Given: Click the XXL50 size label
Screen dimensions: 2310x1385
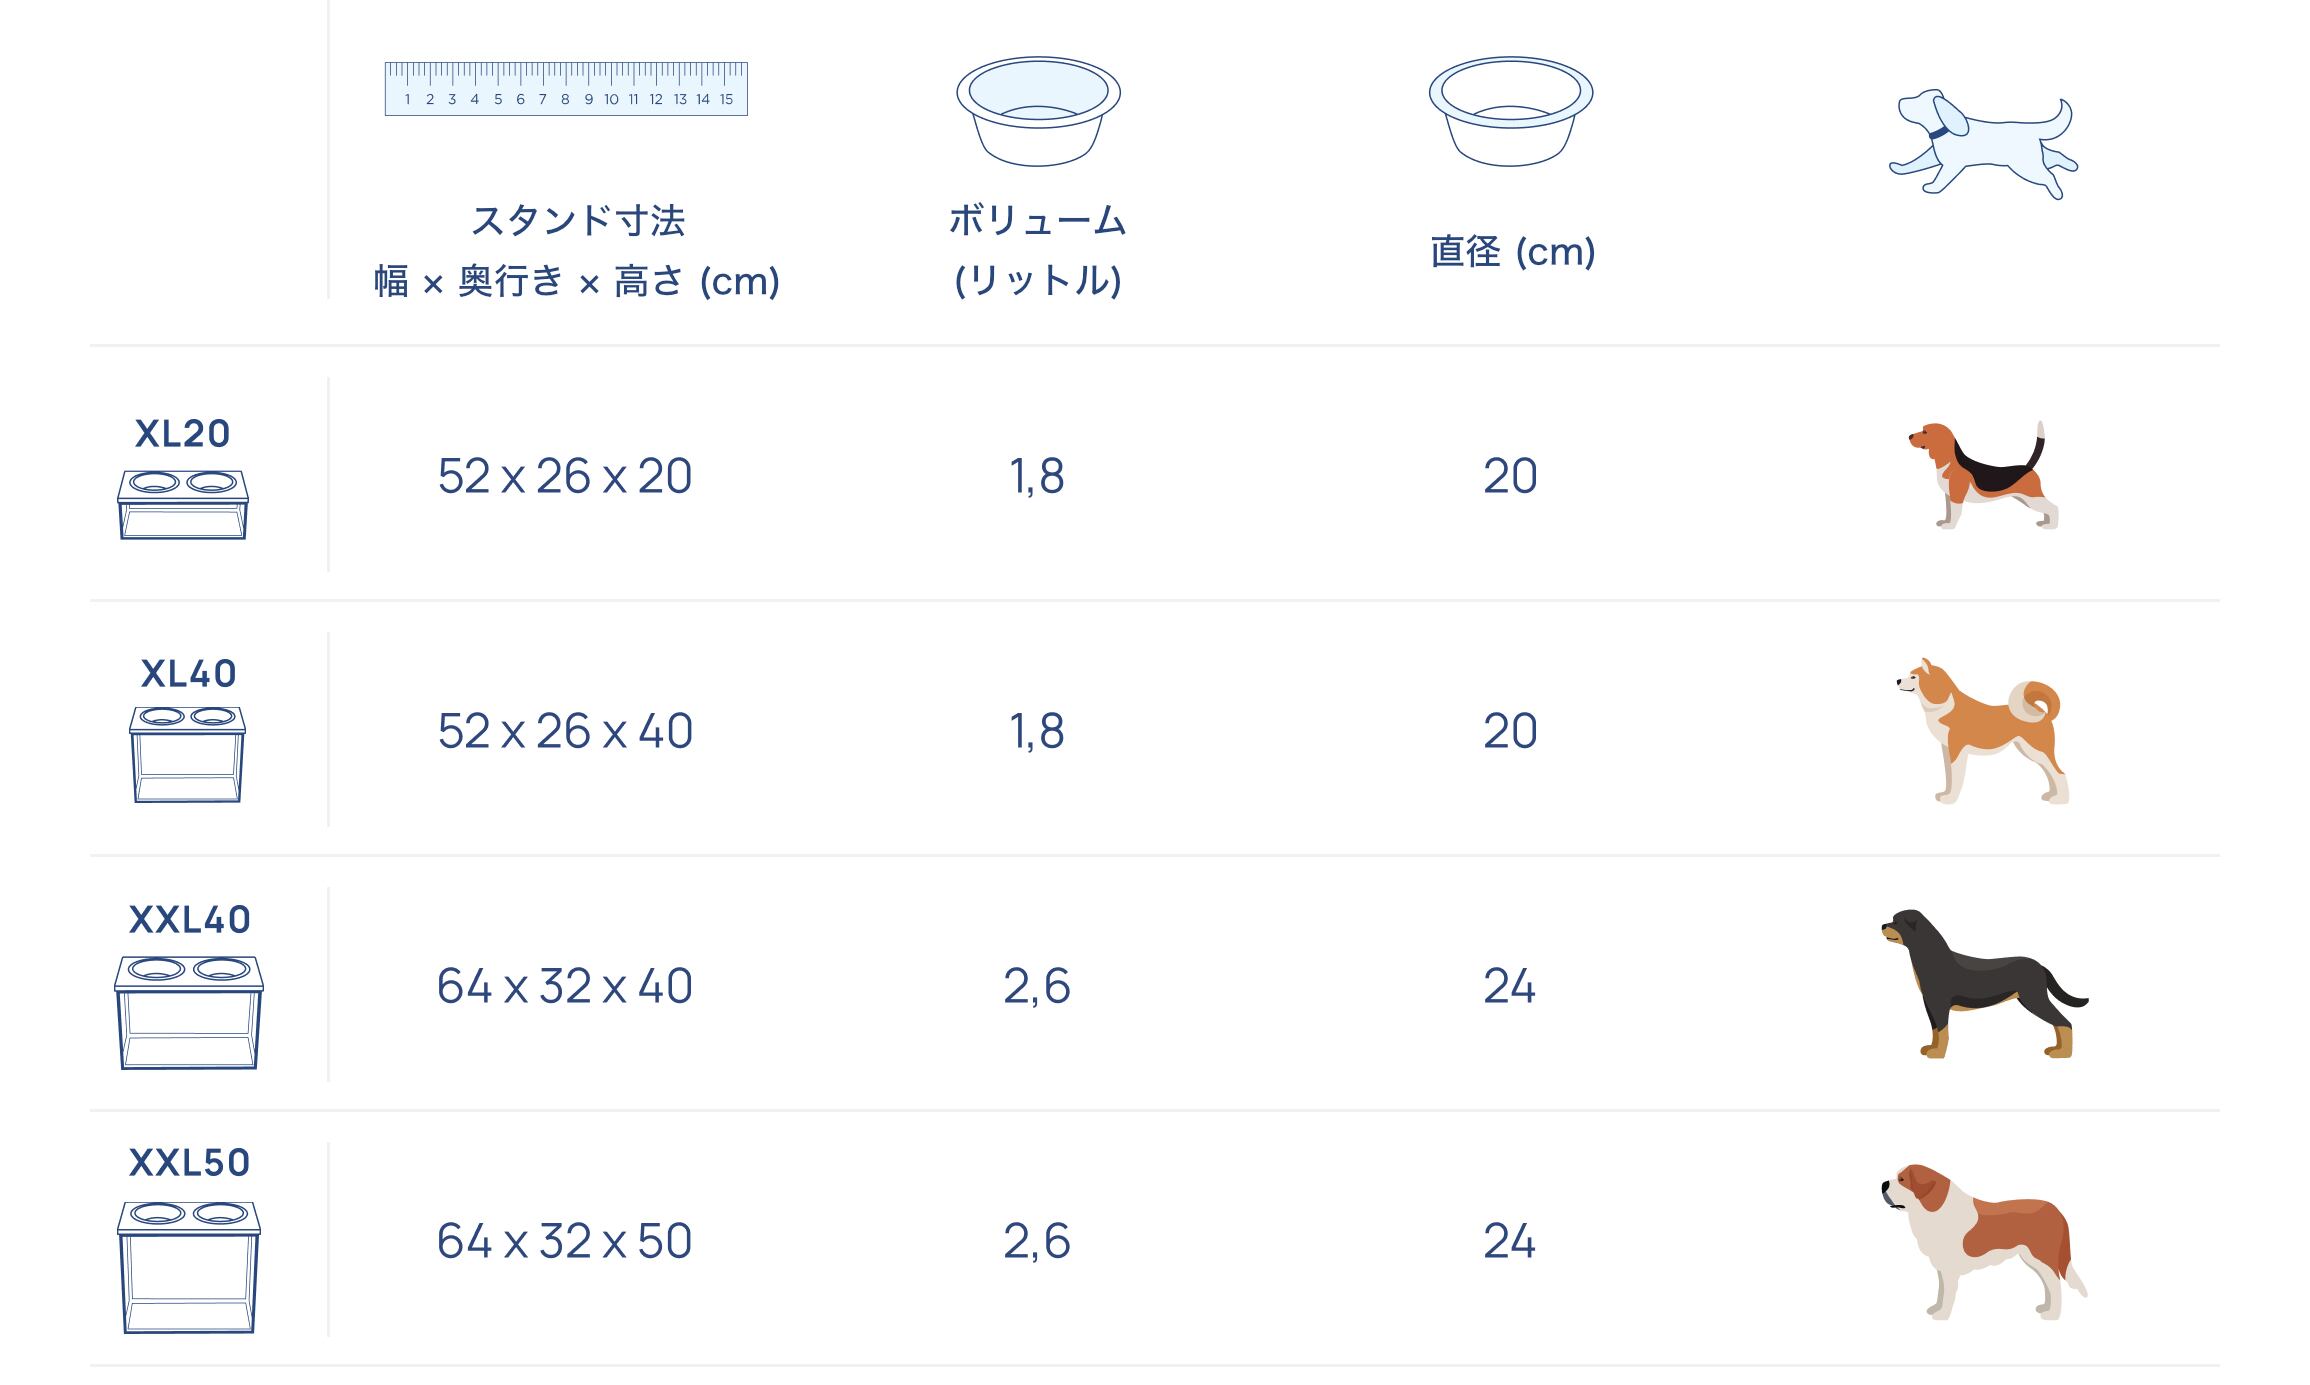Looking at the screenshot, I should click(189, 1163).
